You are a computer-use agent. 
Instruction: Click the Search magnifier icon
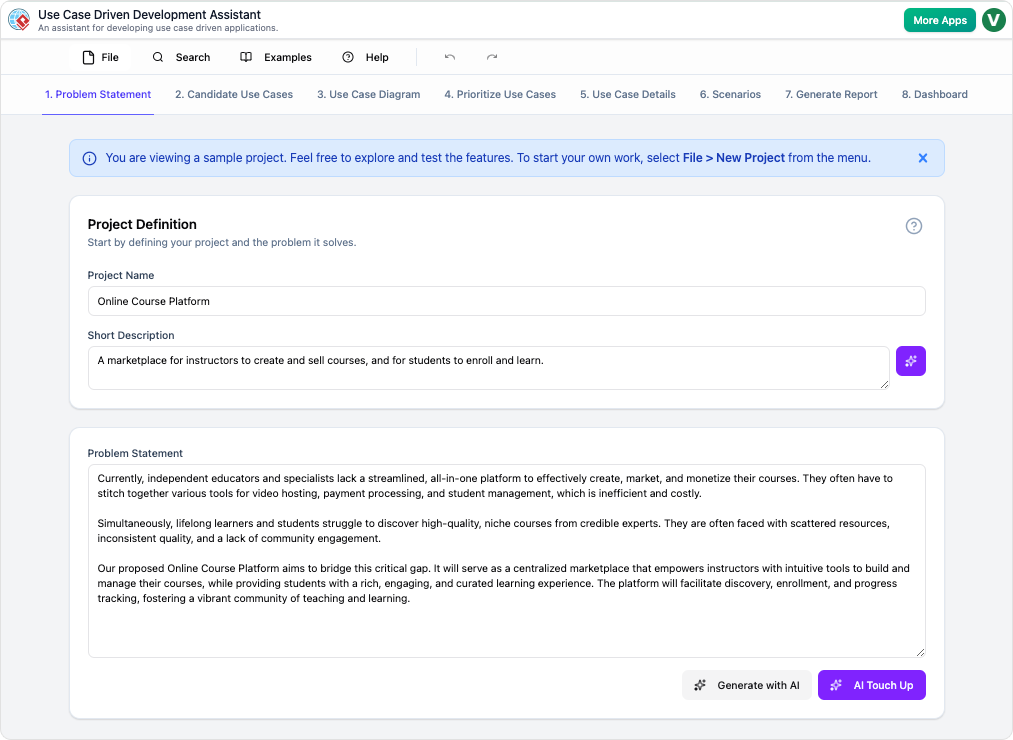tap(157, 57)
